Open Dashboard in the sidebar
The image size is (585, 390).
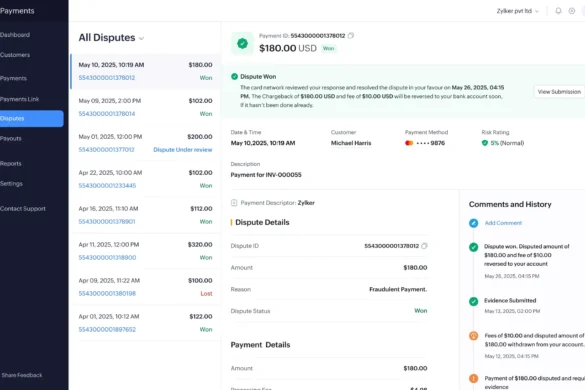(x=15, y=35)
